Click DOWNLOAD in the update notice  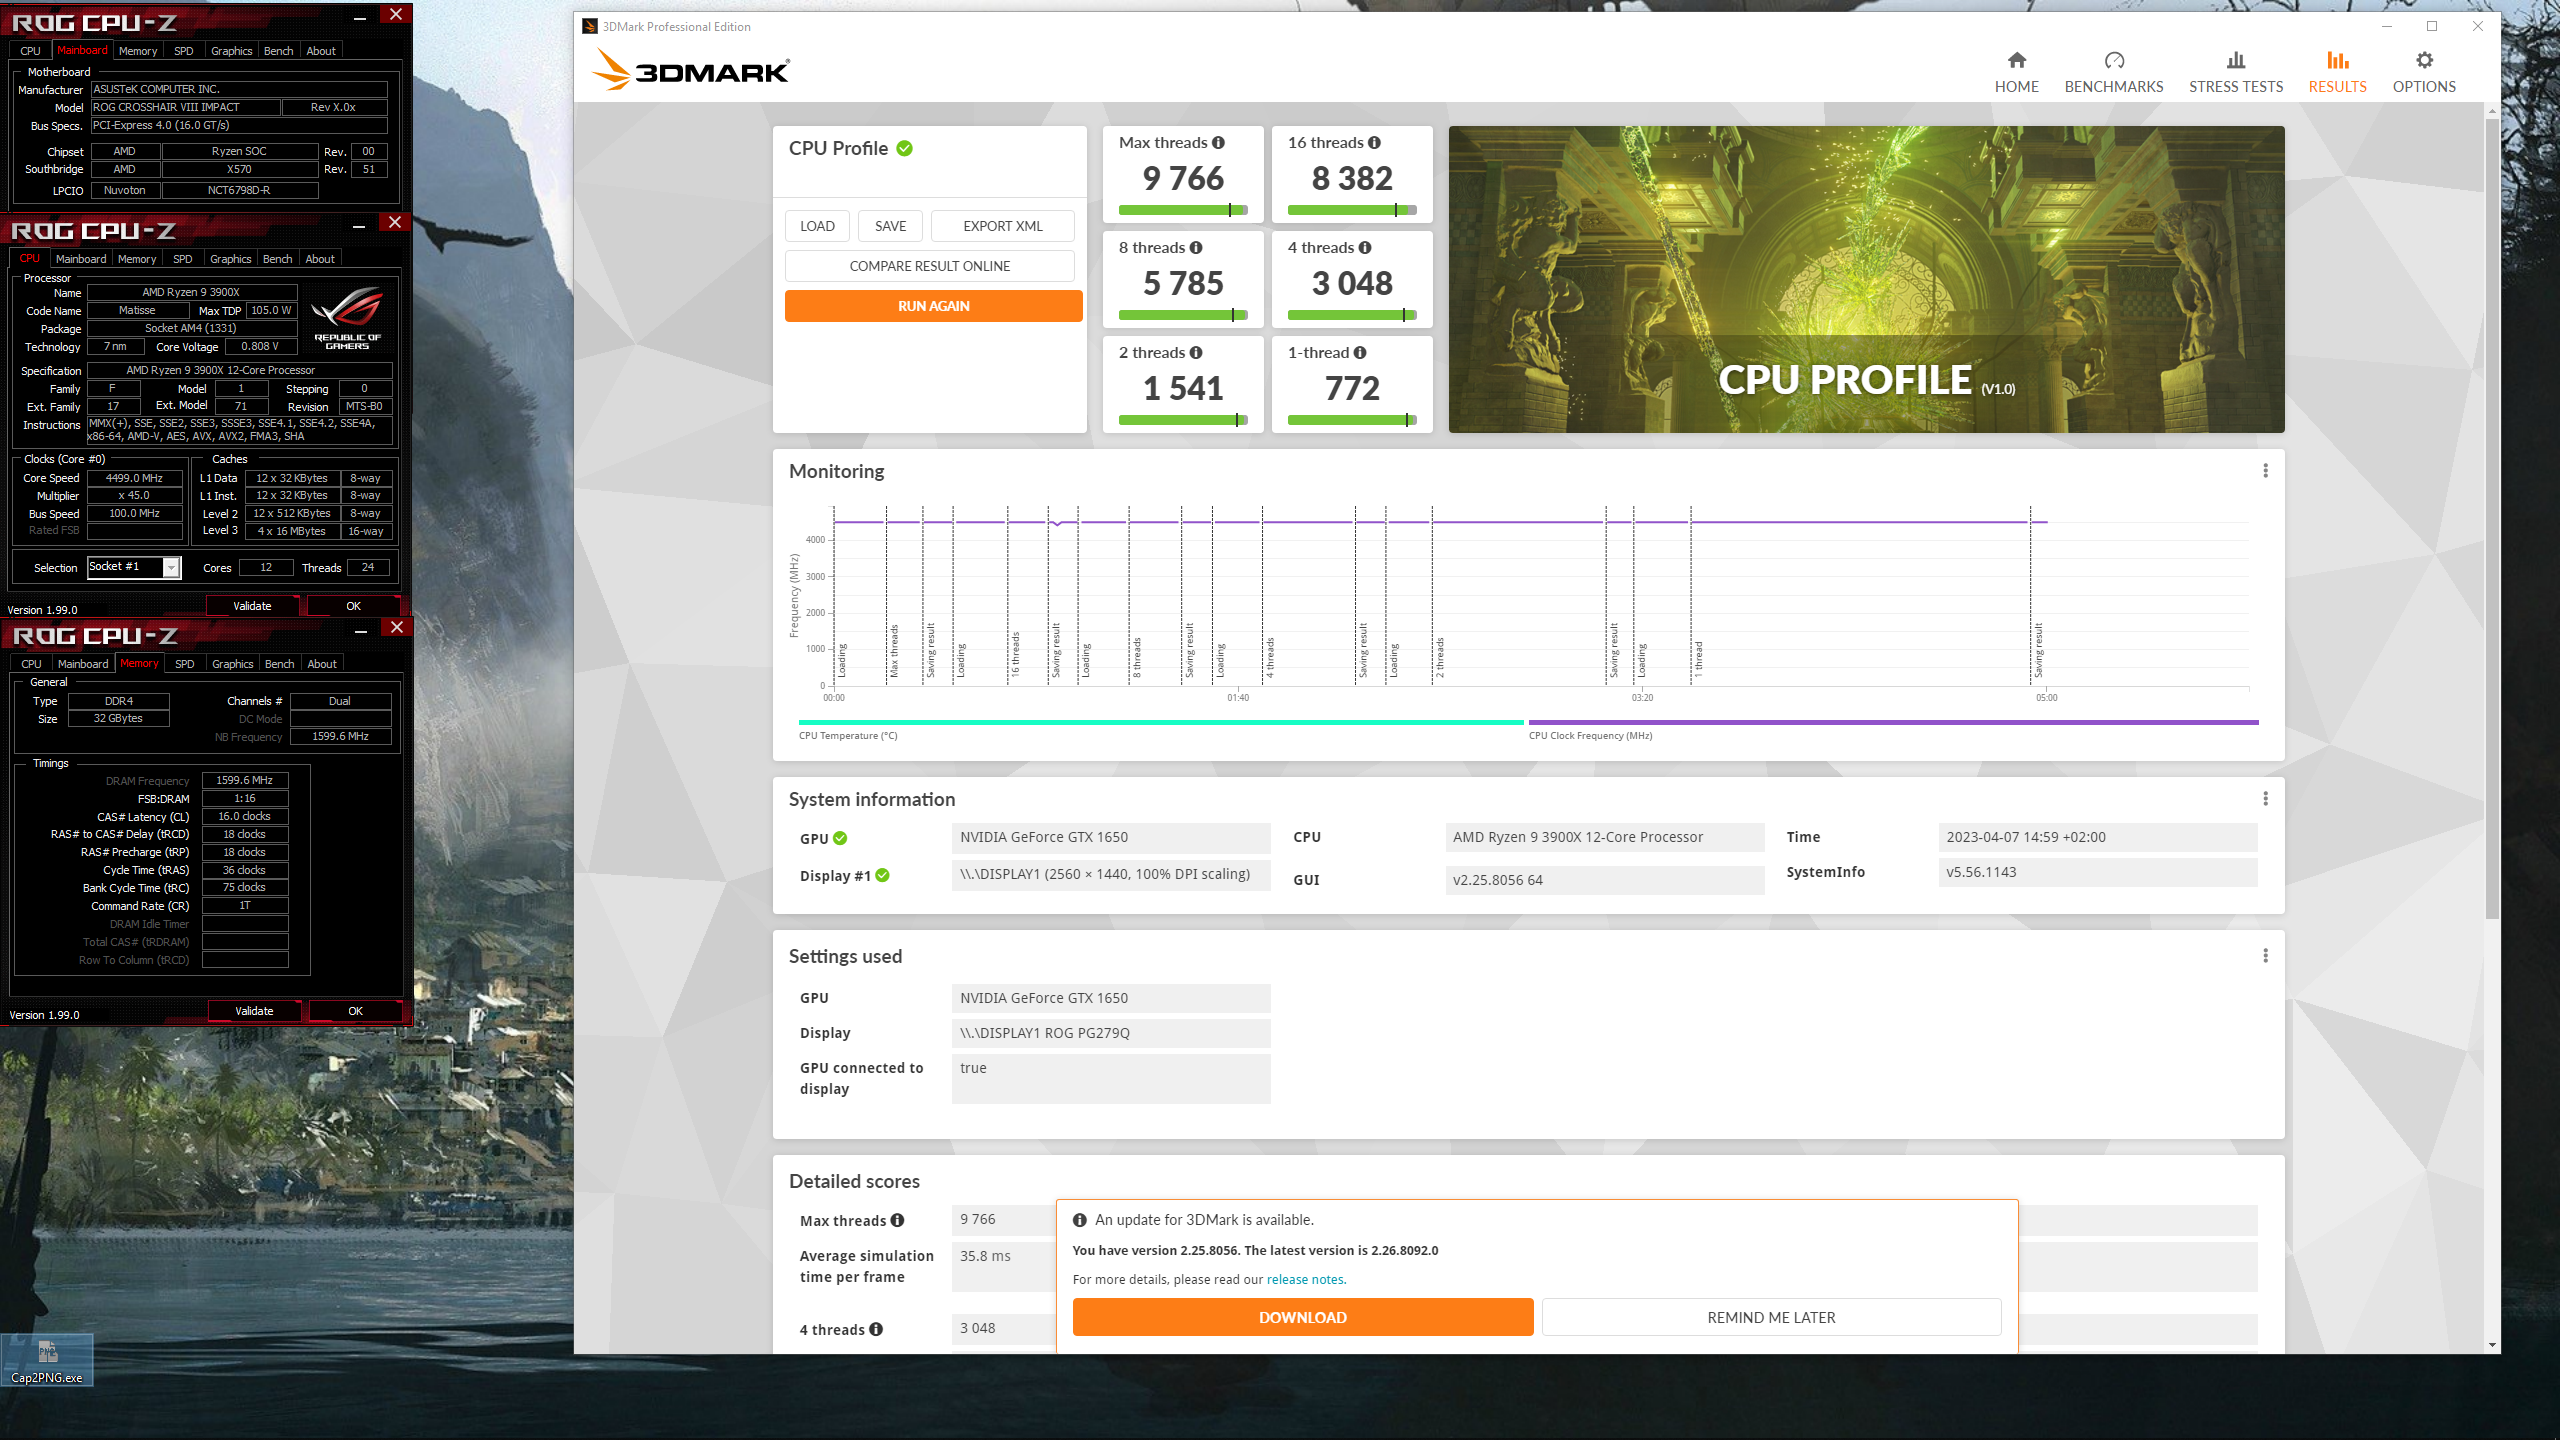[x=1303, y=1317]
